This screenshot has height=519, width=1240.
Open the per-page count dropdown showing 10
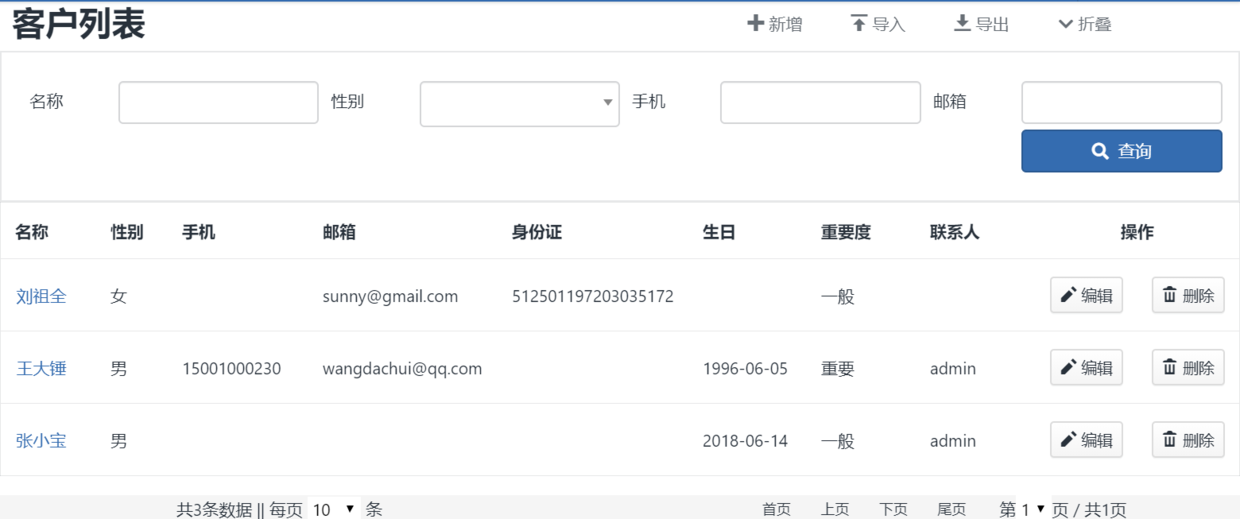[x=333, y=509]
